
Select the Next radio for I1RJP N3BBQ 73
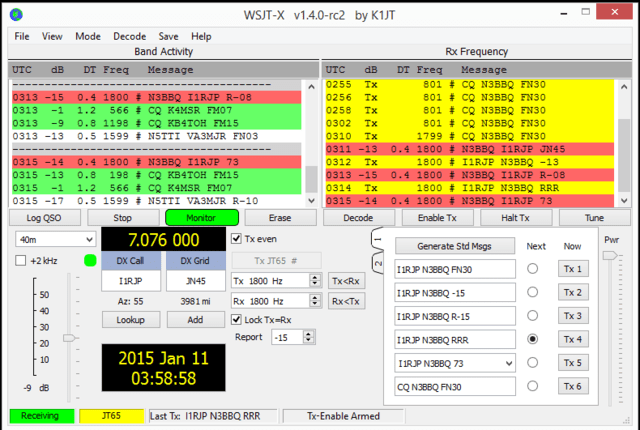coord(532,362)
